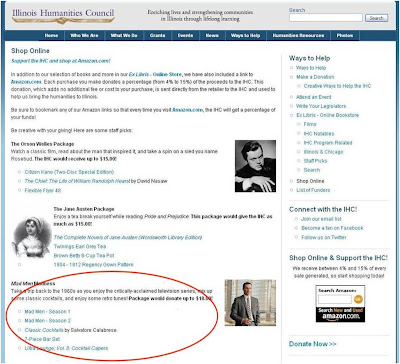Click Twinings Earl Grey Tea link
Image resolution: width=400 pixels, height=364 pixels.
click(x=80, y=246)
